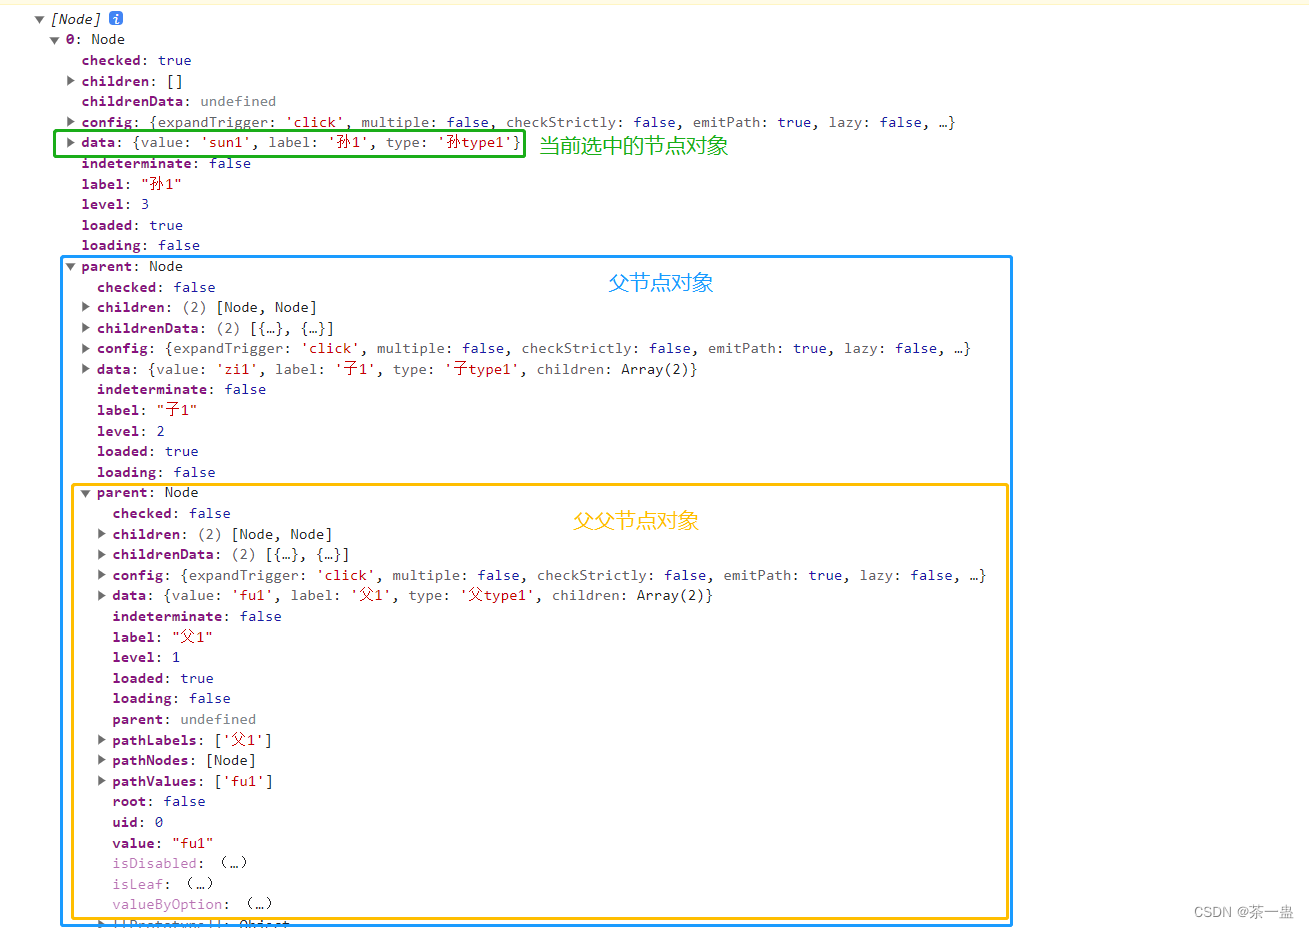Viewport: 1309px width, 928px height.
Task: Expand the pathLabels: ['父1'] array
Action: [101, 740]
